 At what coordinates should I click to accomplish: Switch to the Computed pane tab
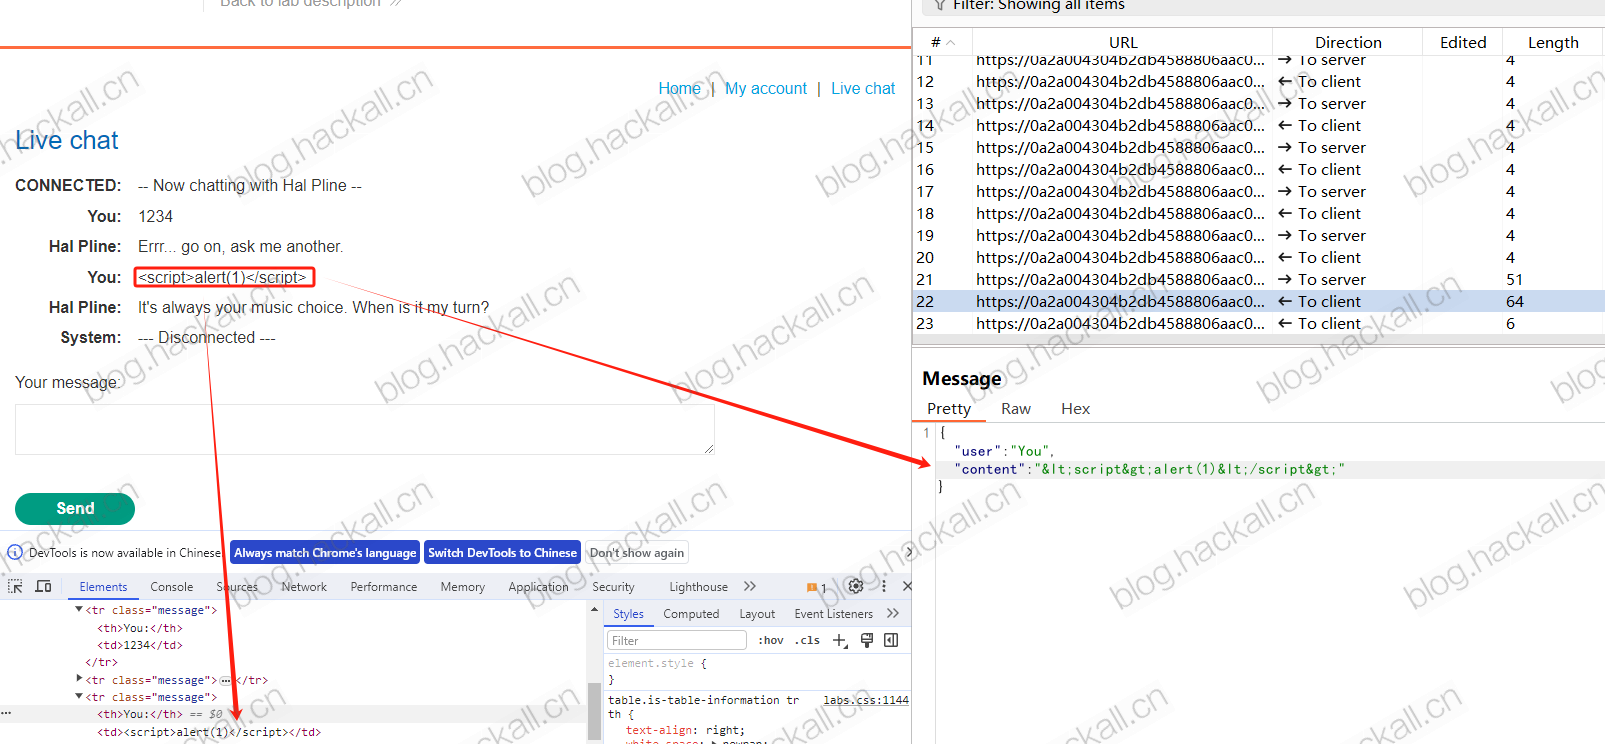[691, 614]
